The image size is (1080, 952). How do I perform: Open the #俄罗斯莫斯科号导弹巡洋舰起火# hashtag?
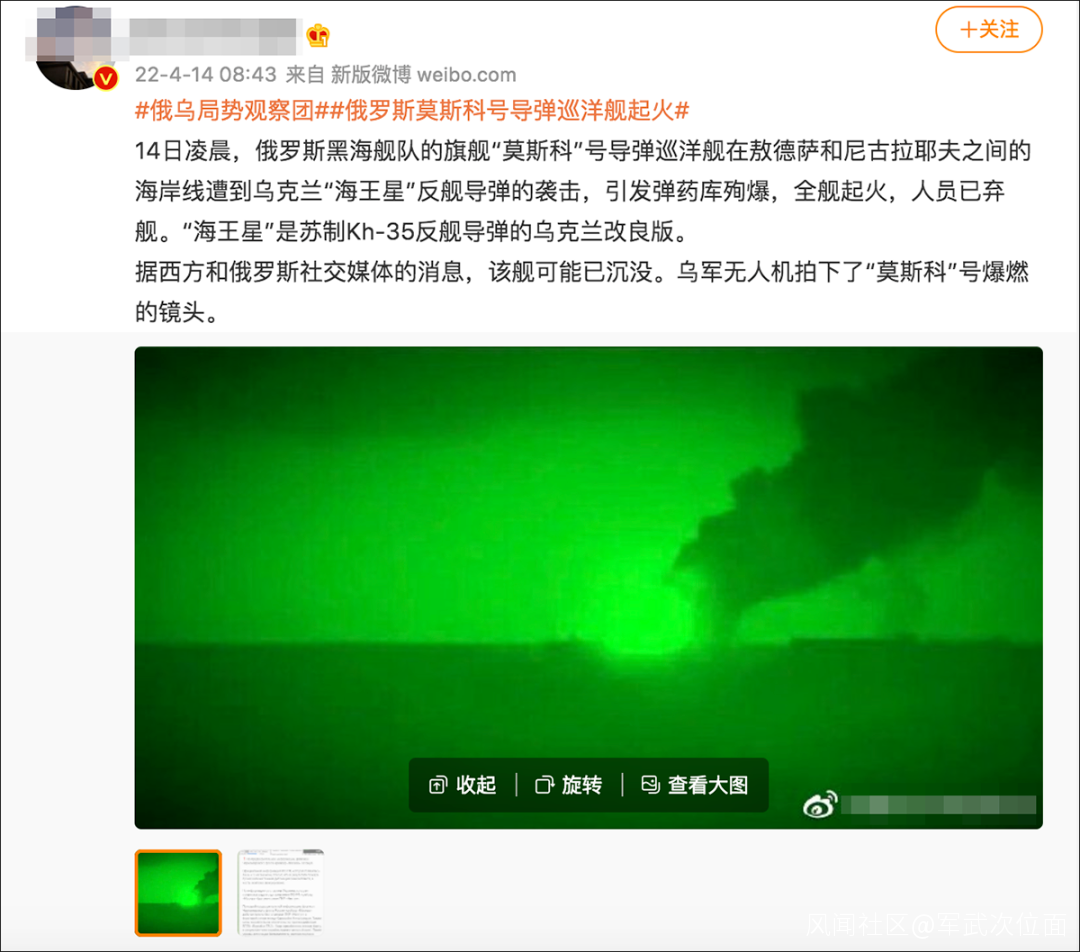point(502,110)
